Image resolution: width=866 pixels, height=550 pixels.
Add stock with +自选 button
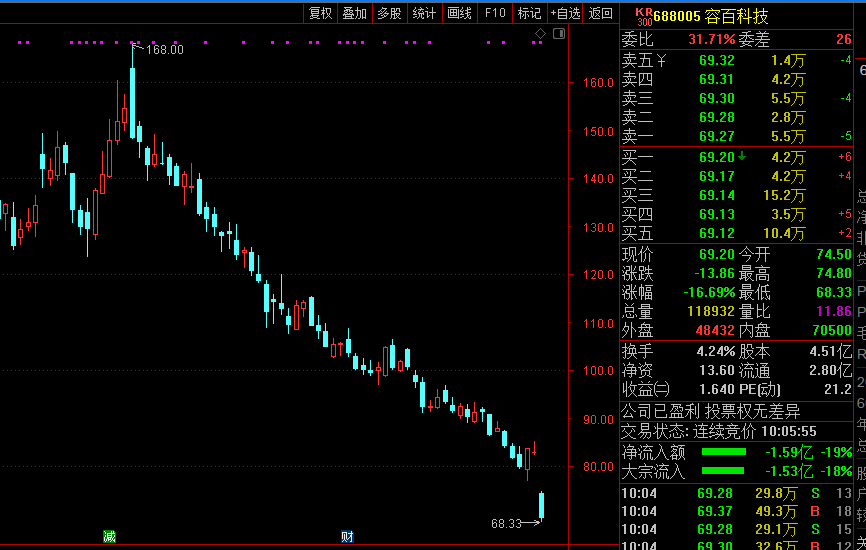click(x=566, y=13)
